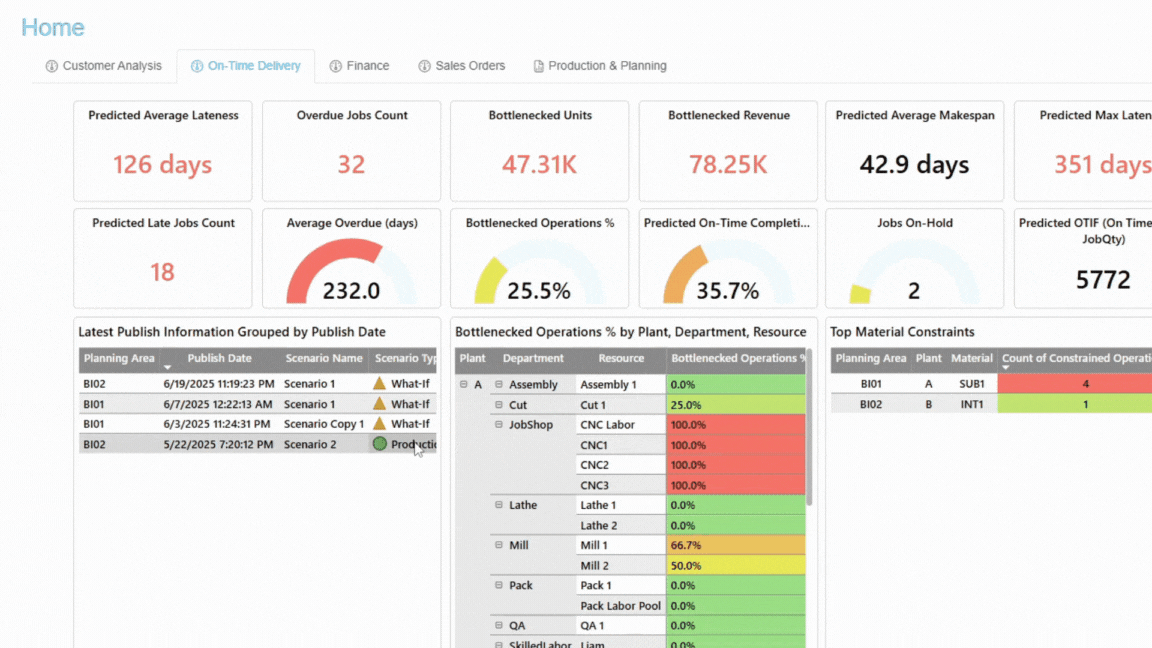Click the info icon on the On-Time Delivery tab
This screenshot has width=1152, height=648.
tap(199, 66)
